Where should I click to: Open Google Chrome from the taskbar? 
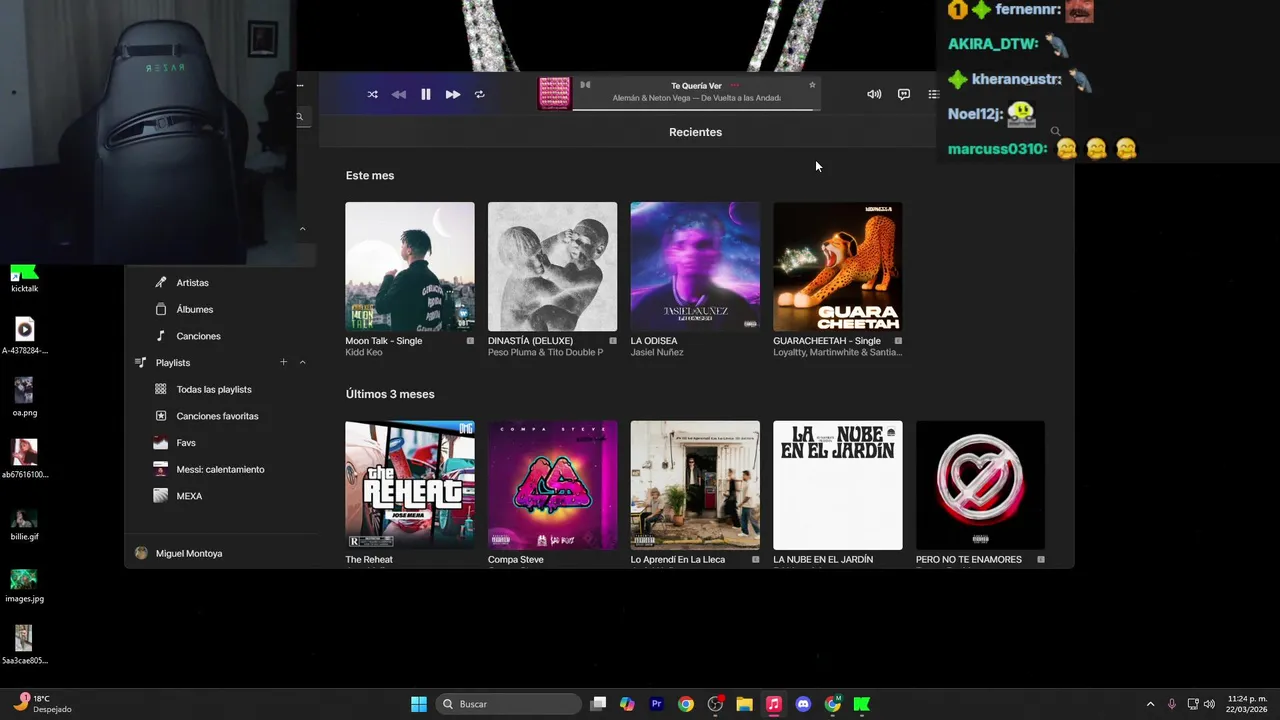click(x=686, y=704)
